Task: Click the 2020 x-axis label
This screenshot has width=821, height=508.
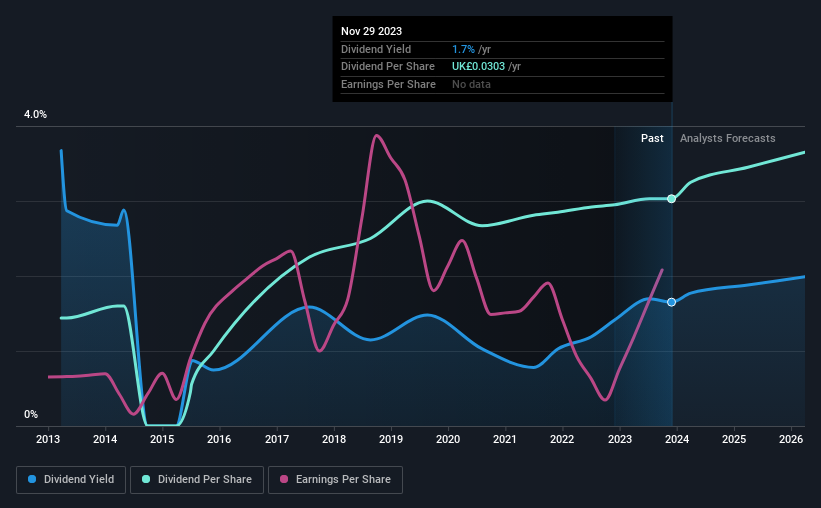Action: [448, 439]
